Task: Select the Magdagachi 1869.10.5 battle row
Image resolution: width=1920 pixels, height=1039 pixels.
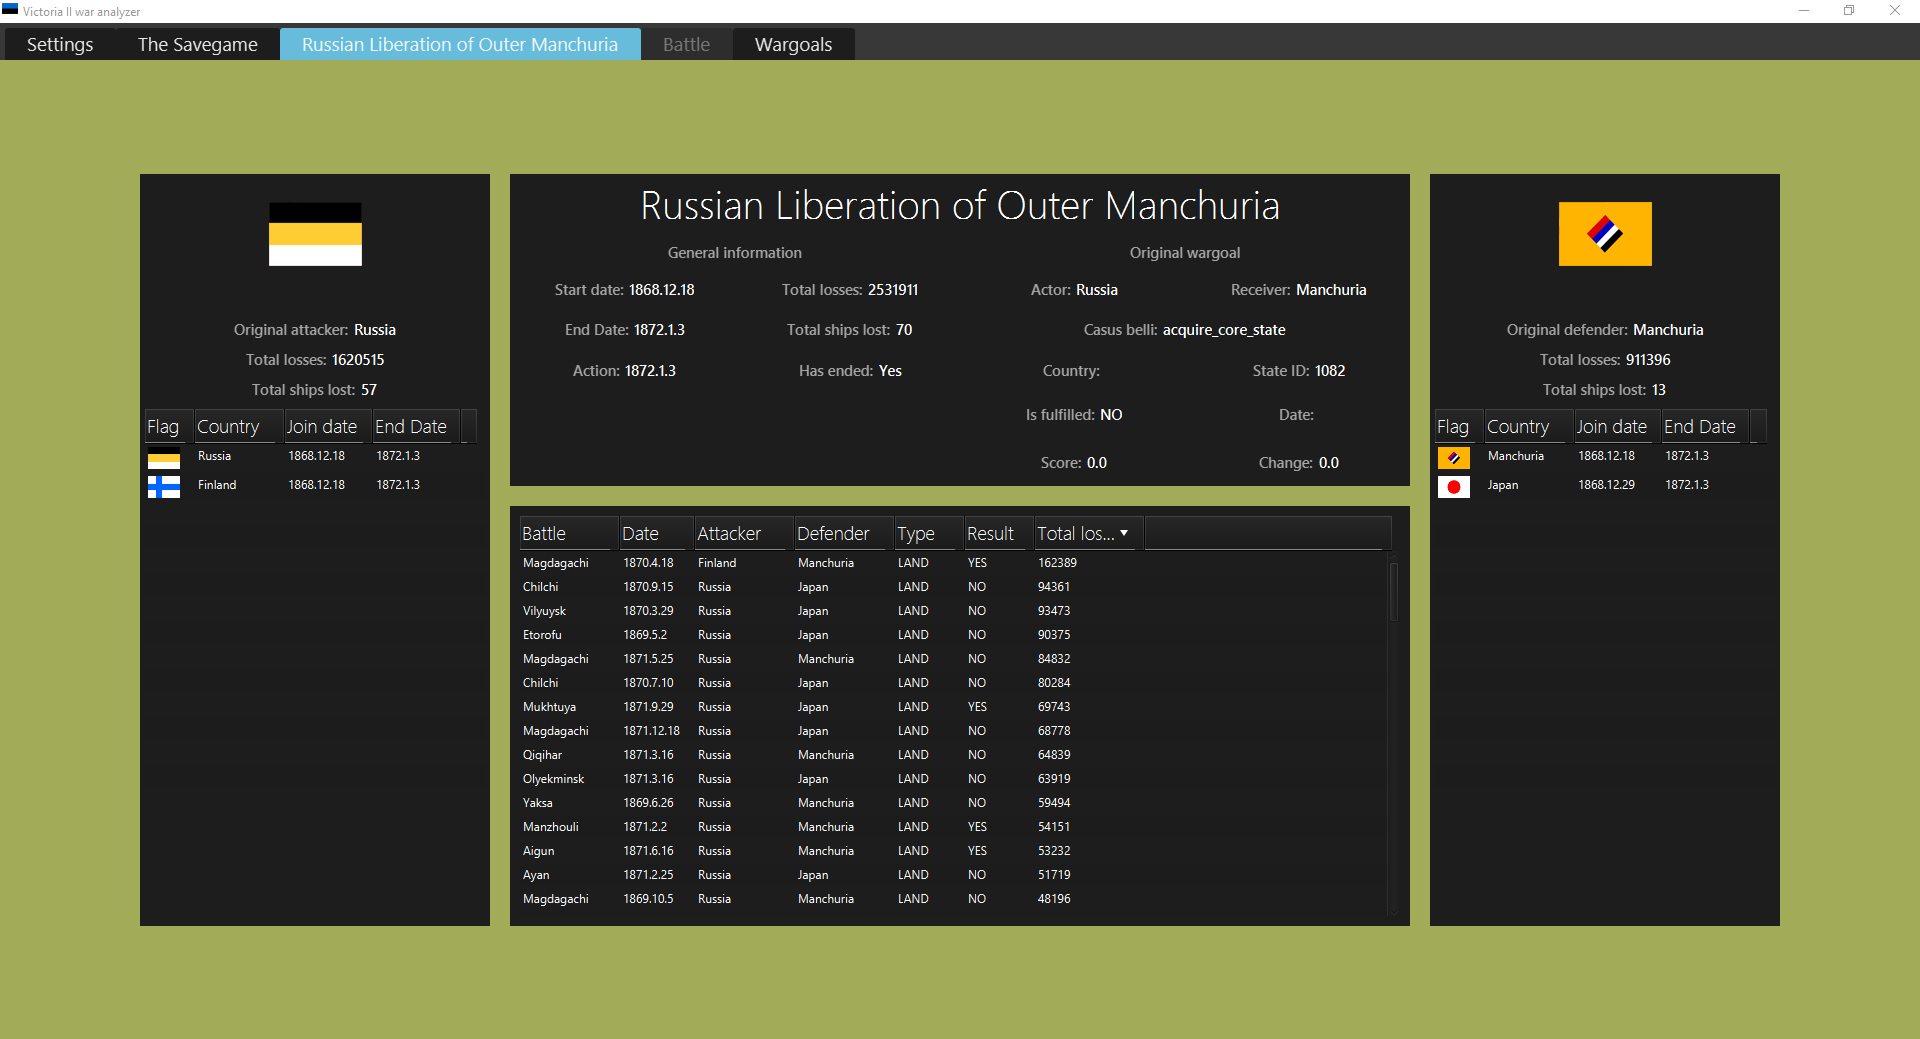Action: coord(954,899)
